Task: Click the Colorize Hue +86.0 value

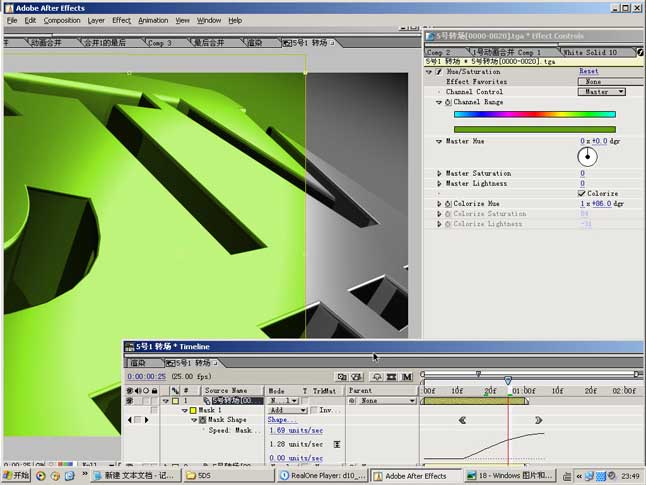Action: click(602, 204)
